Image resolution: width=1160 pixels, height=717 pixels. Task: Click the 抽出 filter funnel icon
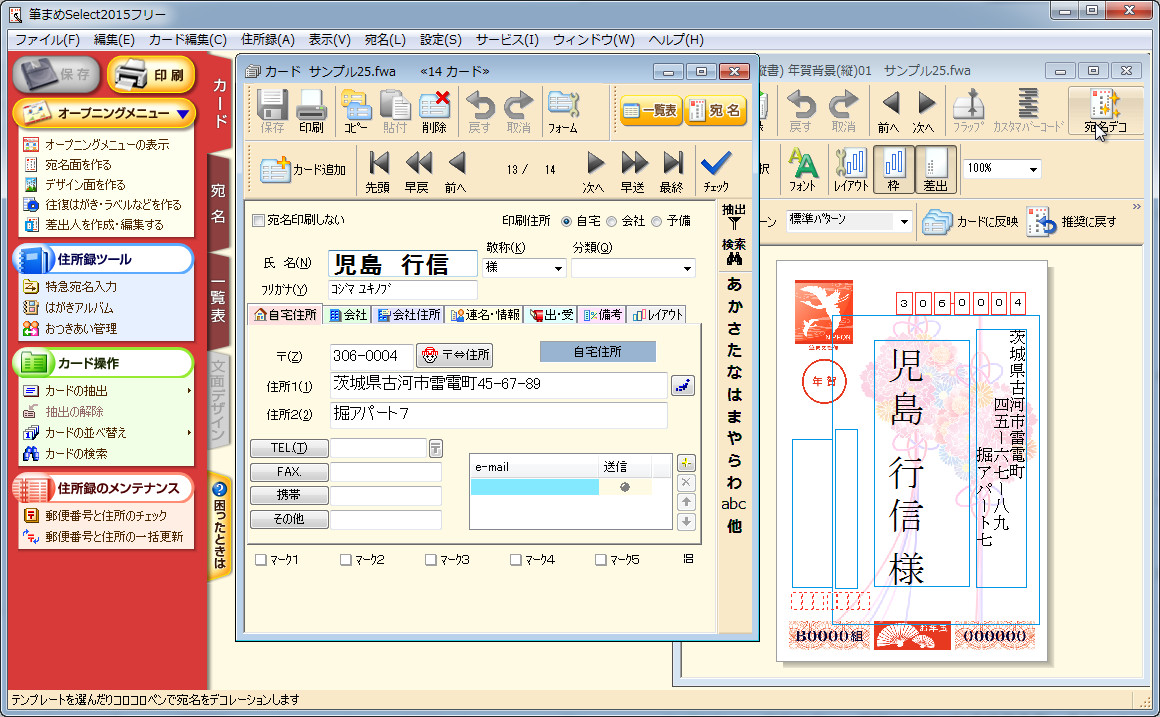pos(734,217)
